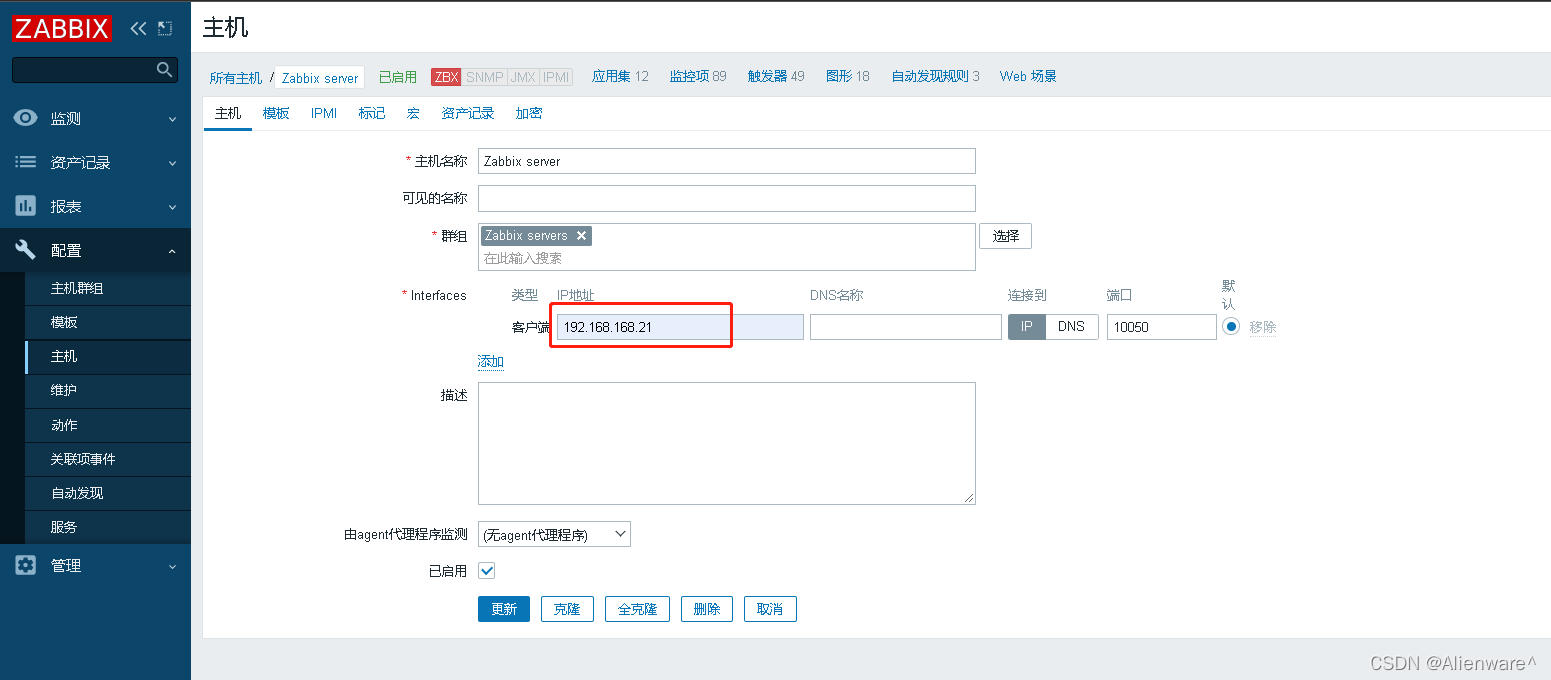Viewport: 1551px width, 680px height.
Task: Switch to the 资产记录 tab
Action: pos(468,113)
